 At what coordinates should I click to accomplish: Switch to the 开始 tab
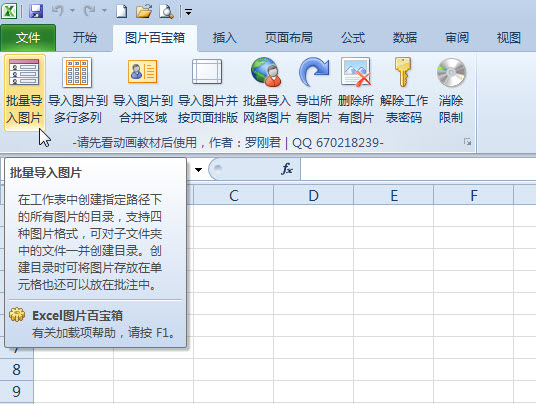[x=84, y=38]
